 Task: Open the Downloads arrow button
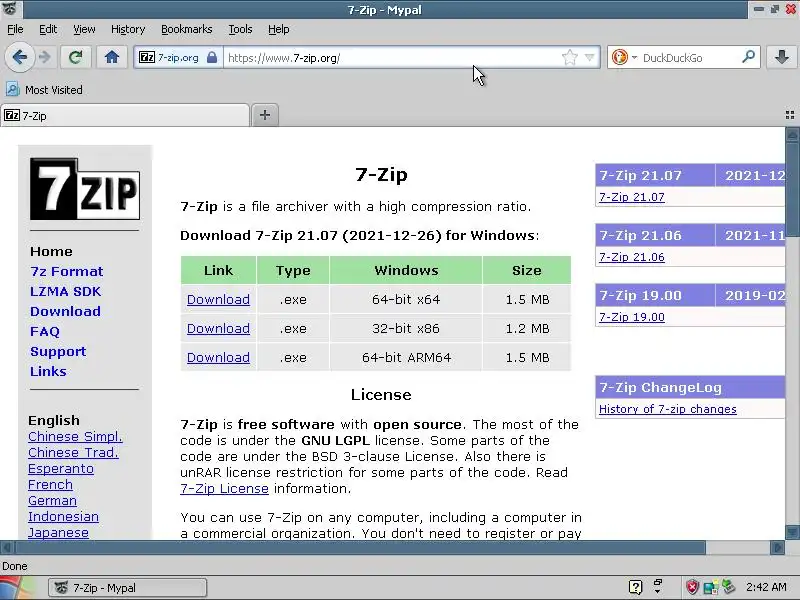coord(782,57)
